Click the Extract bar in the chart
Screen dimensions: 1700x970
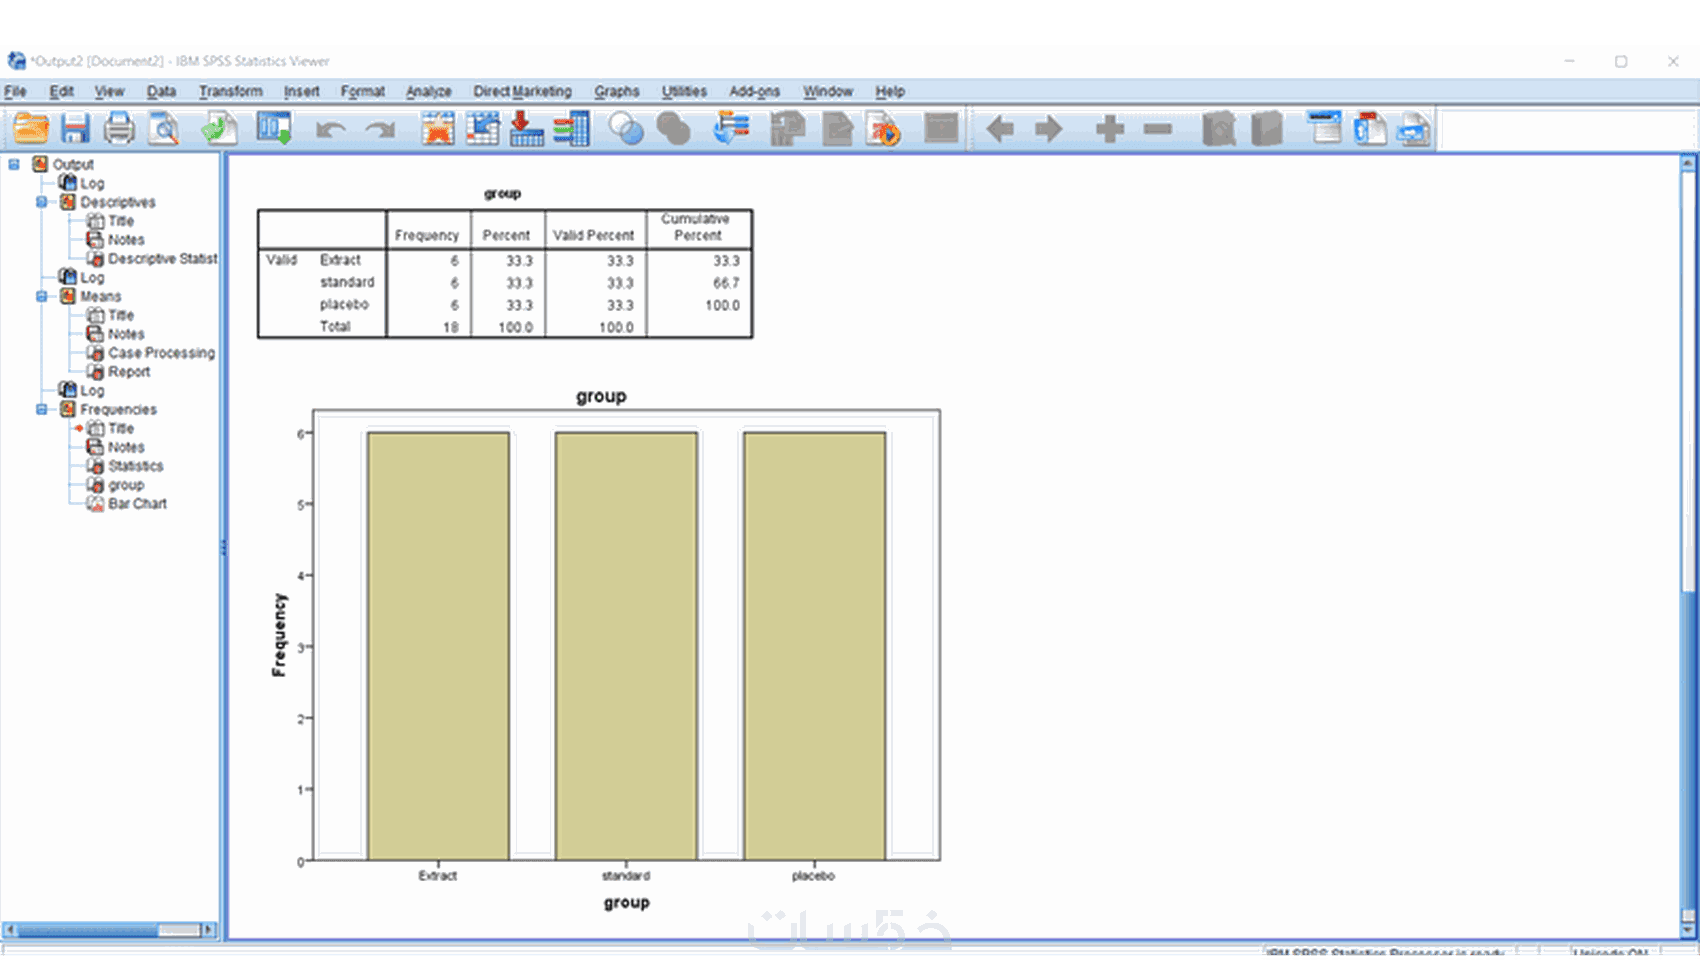coord(438,646)
